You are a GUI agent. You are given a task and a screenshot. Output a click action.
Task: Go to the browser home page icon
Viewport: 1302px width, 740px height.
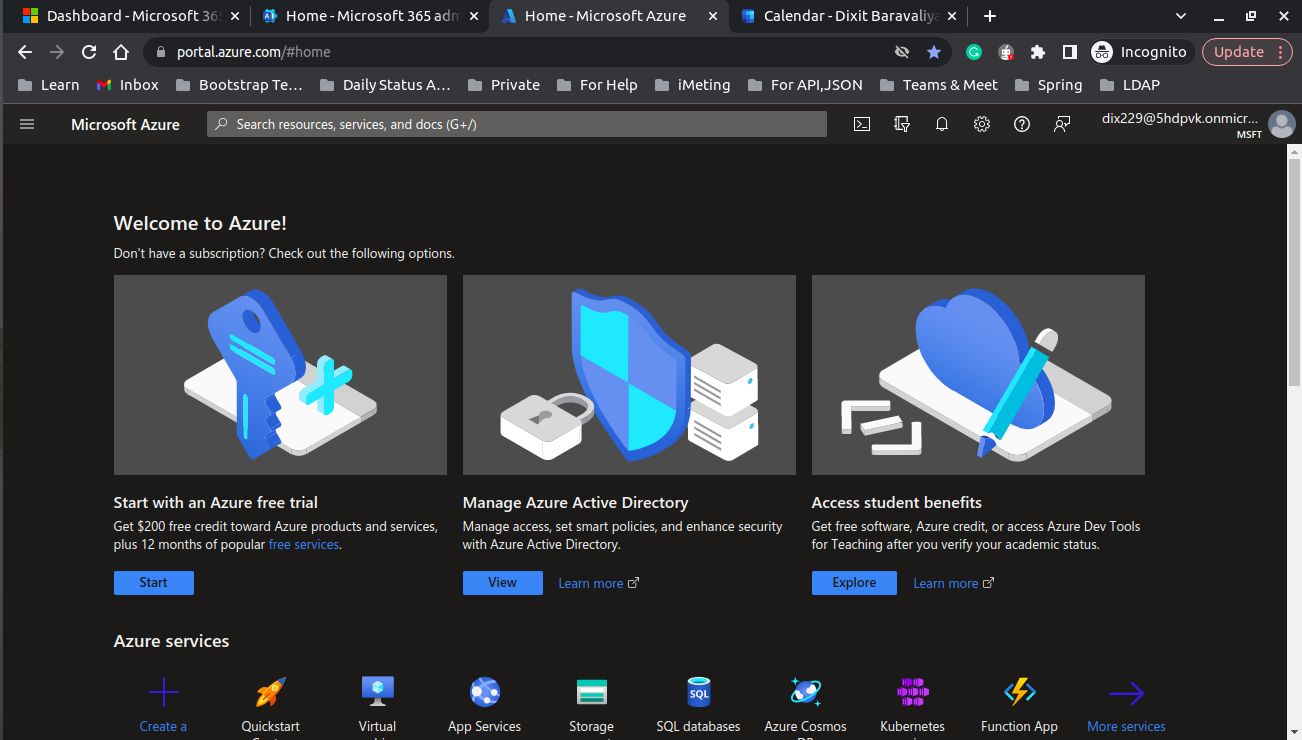click(121, 52)
